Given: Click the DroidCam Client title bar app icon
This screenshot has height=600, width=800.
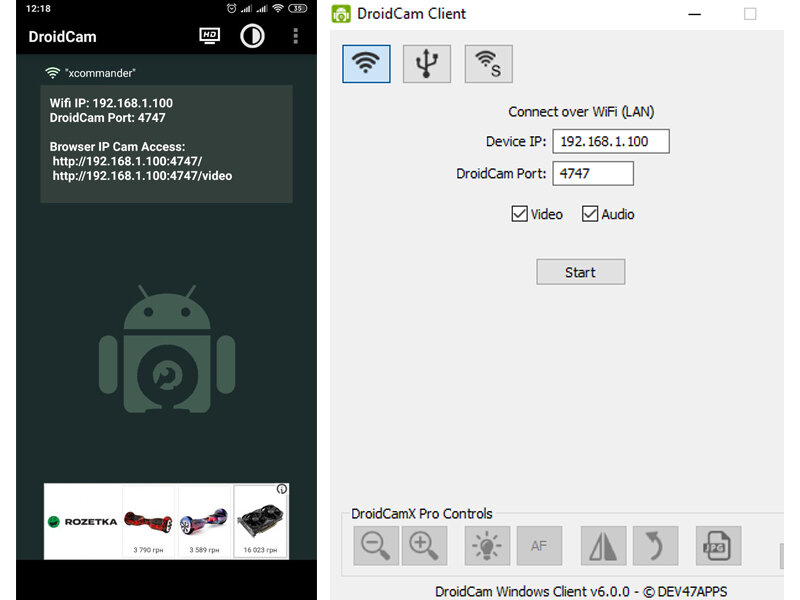Looking at the screenshot, I should (x=341, y=14).
